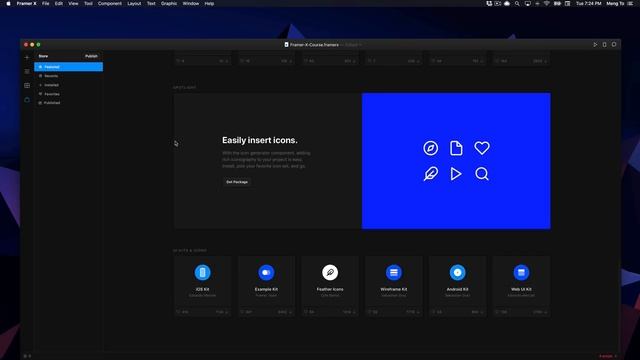The image size is (640, 360).
Task: Open the Edit menu
Action: click(x=59, y=3)
